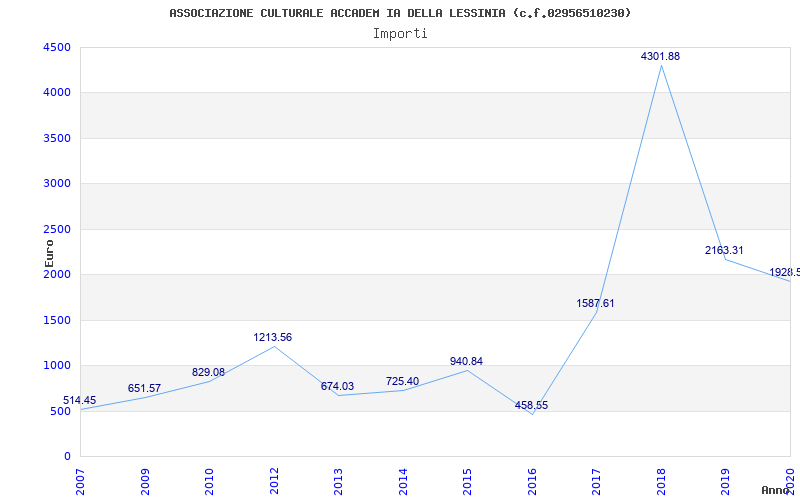The height and width of the screenshot is (500, 800).
Task: Click the 3000 y-axis tick
Action: click(57, 184)
